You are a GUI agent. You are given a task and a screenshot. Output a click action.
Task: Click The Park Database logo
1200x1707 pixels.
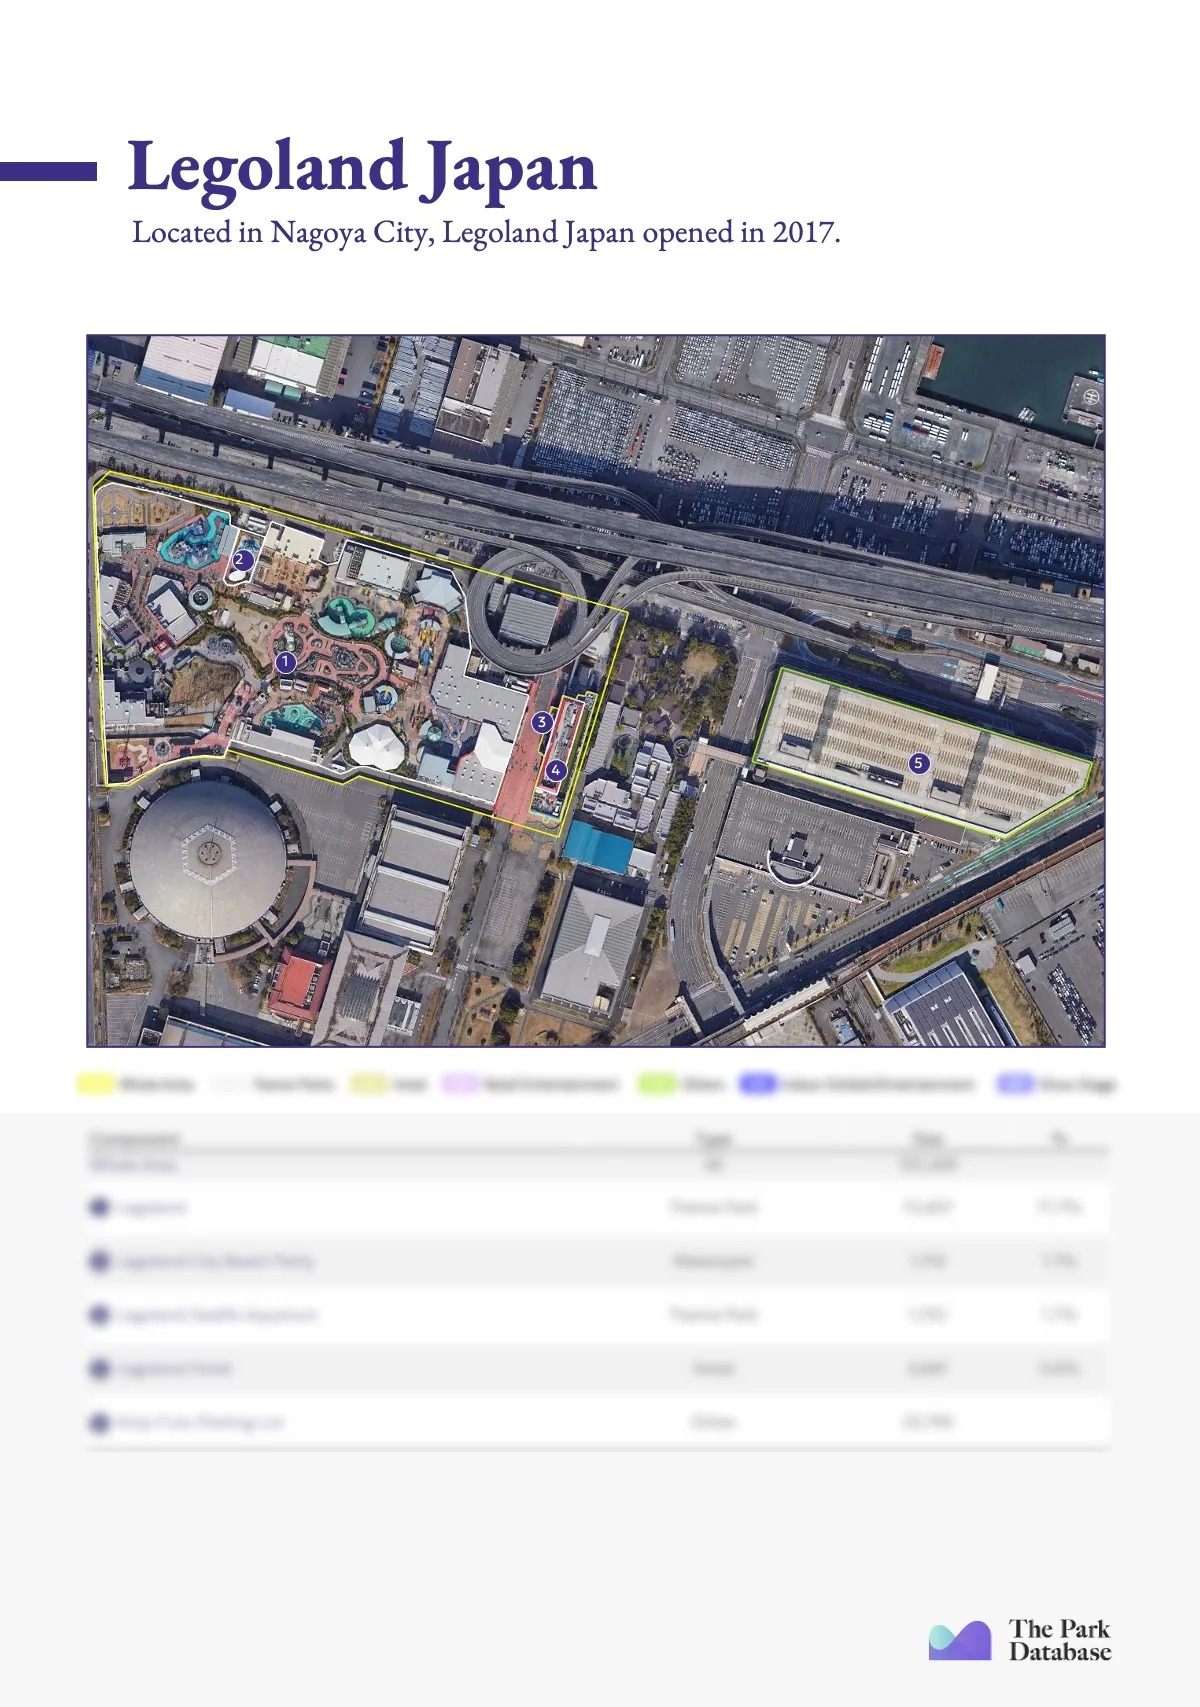(x=1020, y=1641)
